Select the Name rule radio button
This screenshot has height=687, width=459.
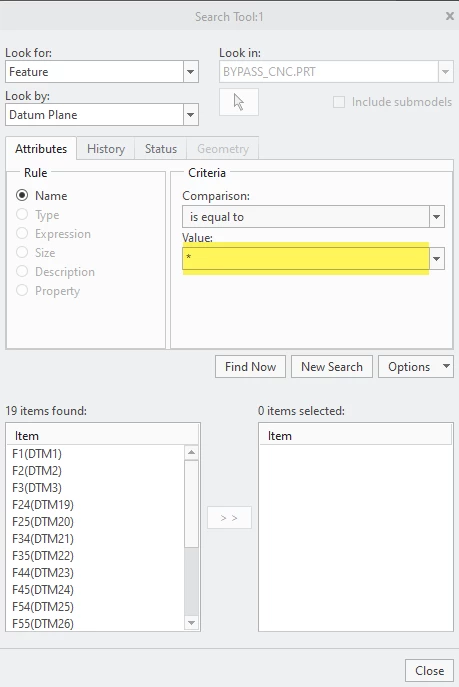22,195
